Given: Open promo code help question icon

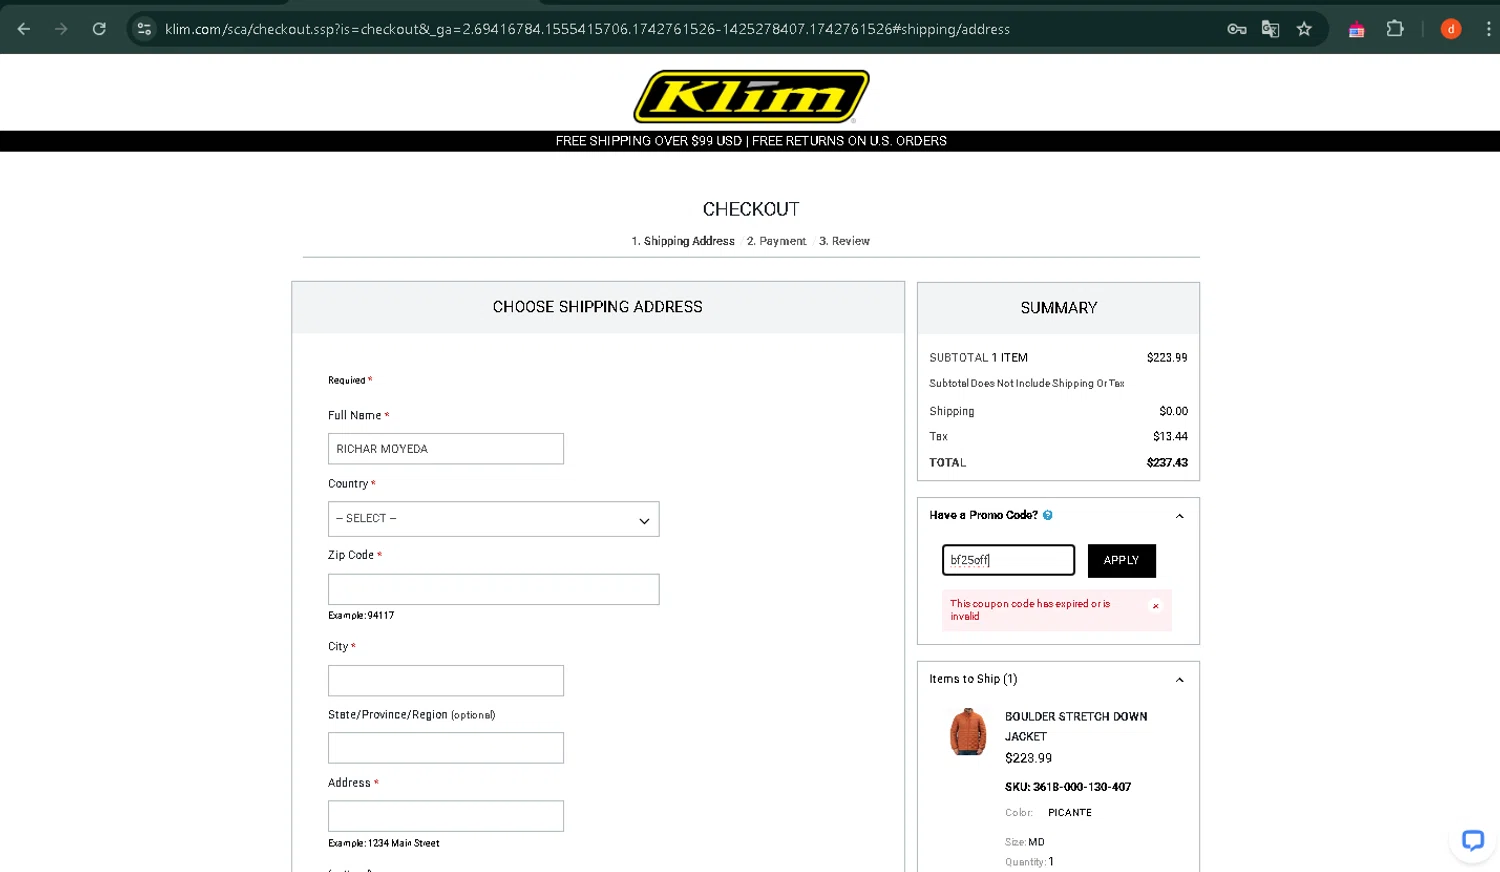Looking at the screenshot, I should point(1048,515).
